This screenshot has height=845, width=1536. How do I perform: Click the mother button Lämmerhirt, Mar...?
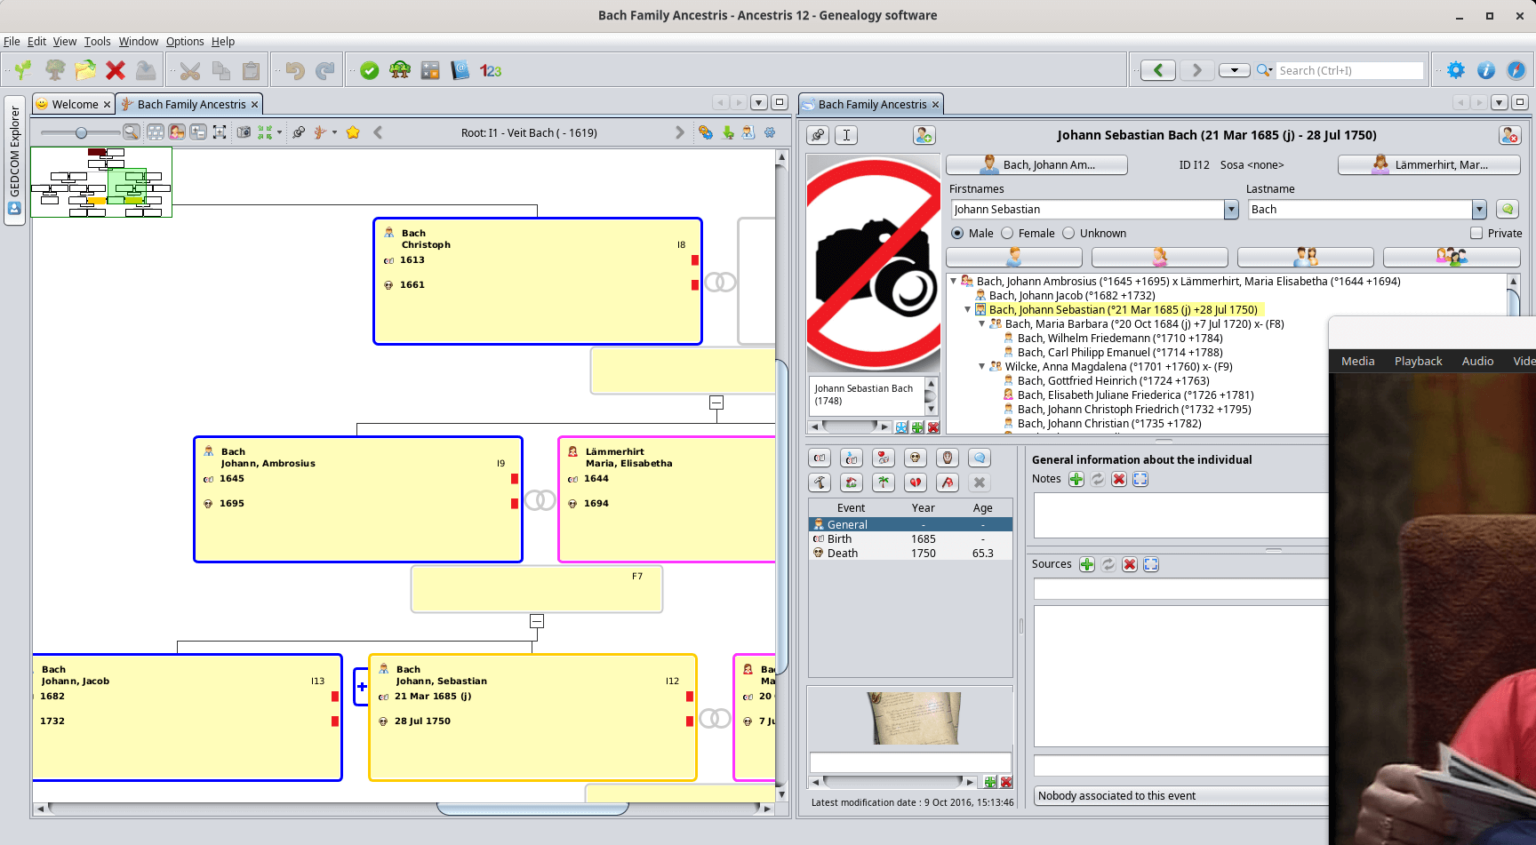pos(1429,165)
